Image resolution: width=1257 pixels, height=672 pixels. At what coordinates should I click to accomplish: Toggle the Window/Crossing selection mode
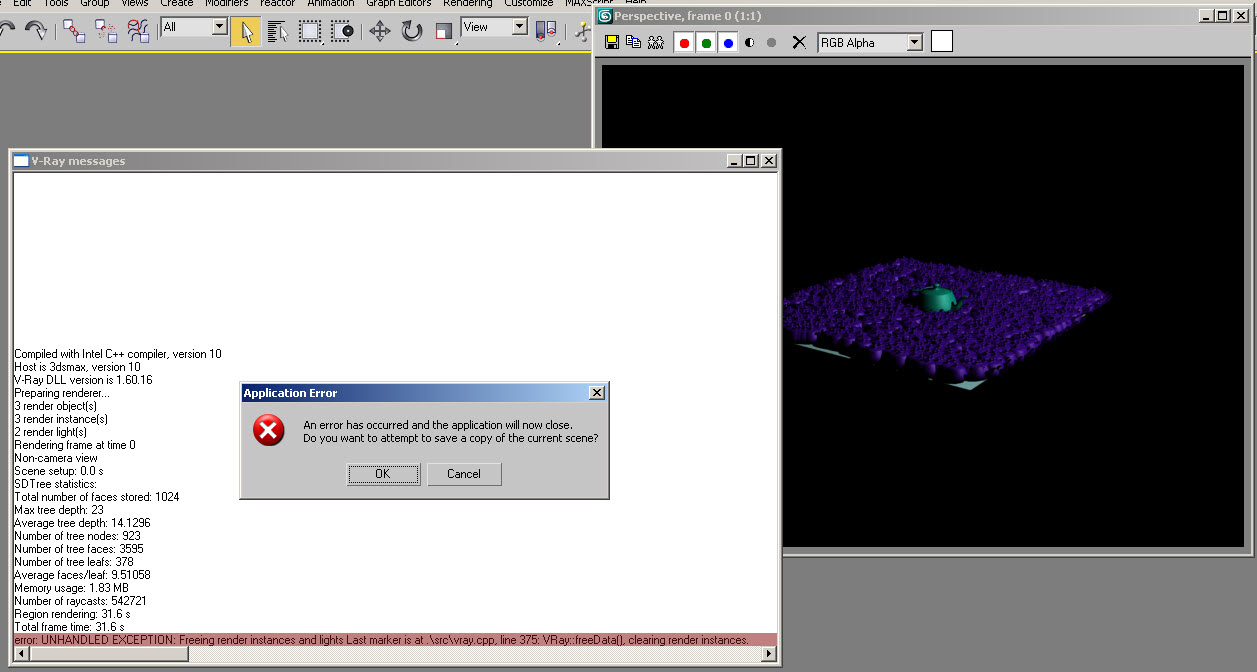pyautogui.click(x=342, y=30)
